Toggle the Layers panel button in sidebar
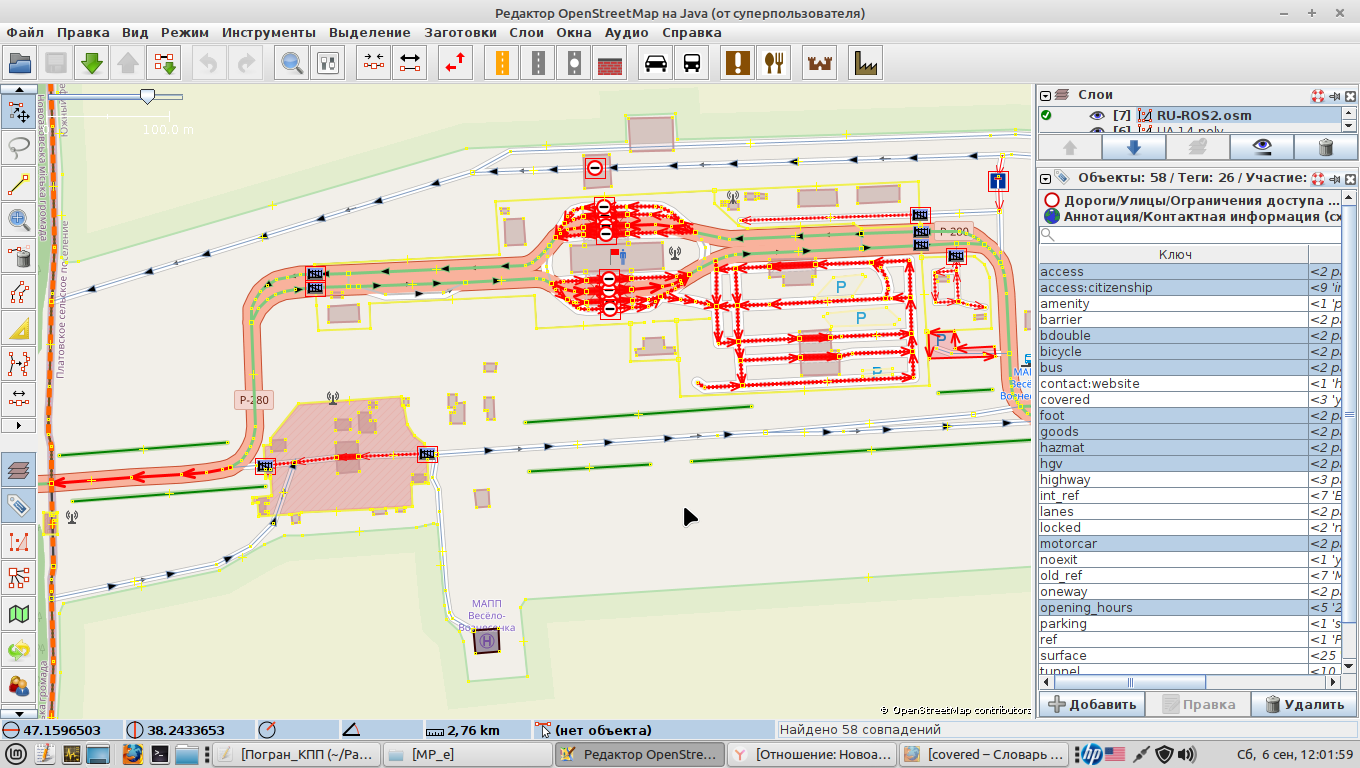1360x768 pixels. point(19,468)
